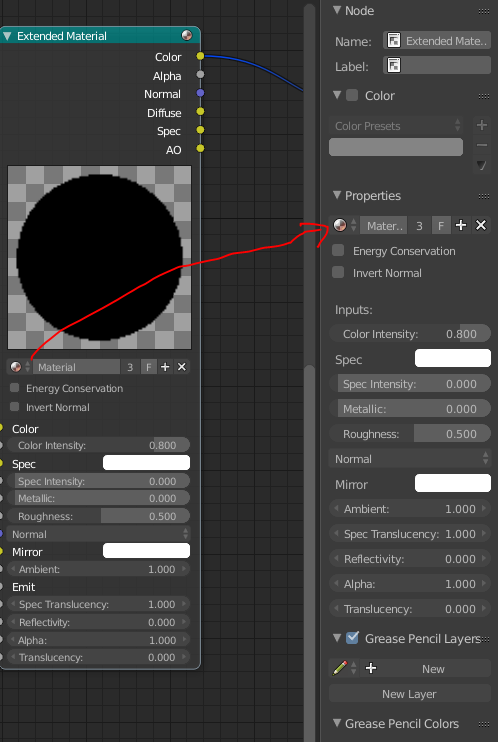Image resolution: width=498 pixels, height=742 pixels.
Task: Click the AO output socket
Action: 200,149
